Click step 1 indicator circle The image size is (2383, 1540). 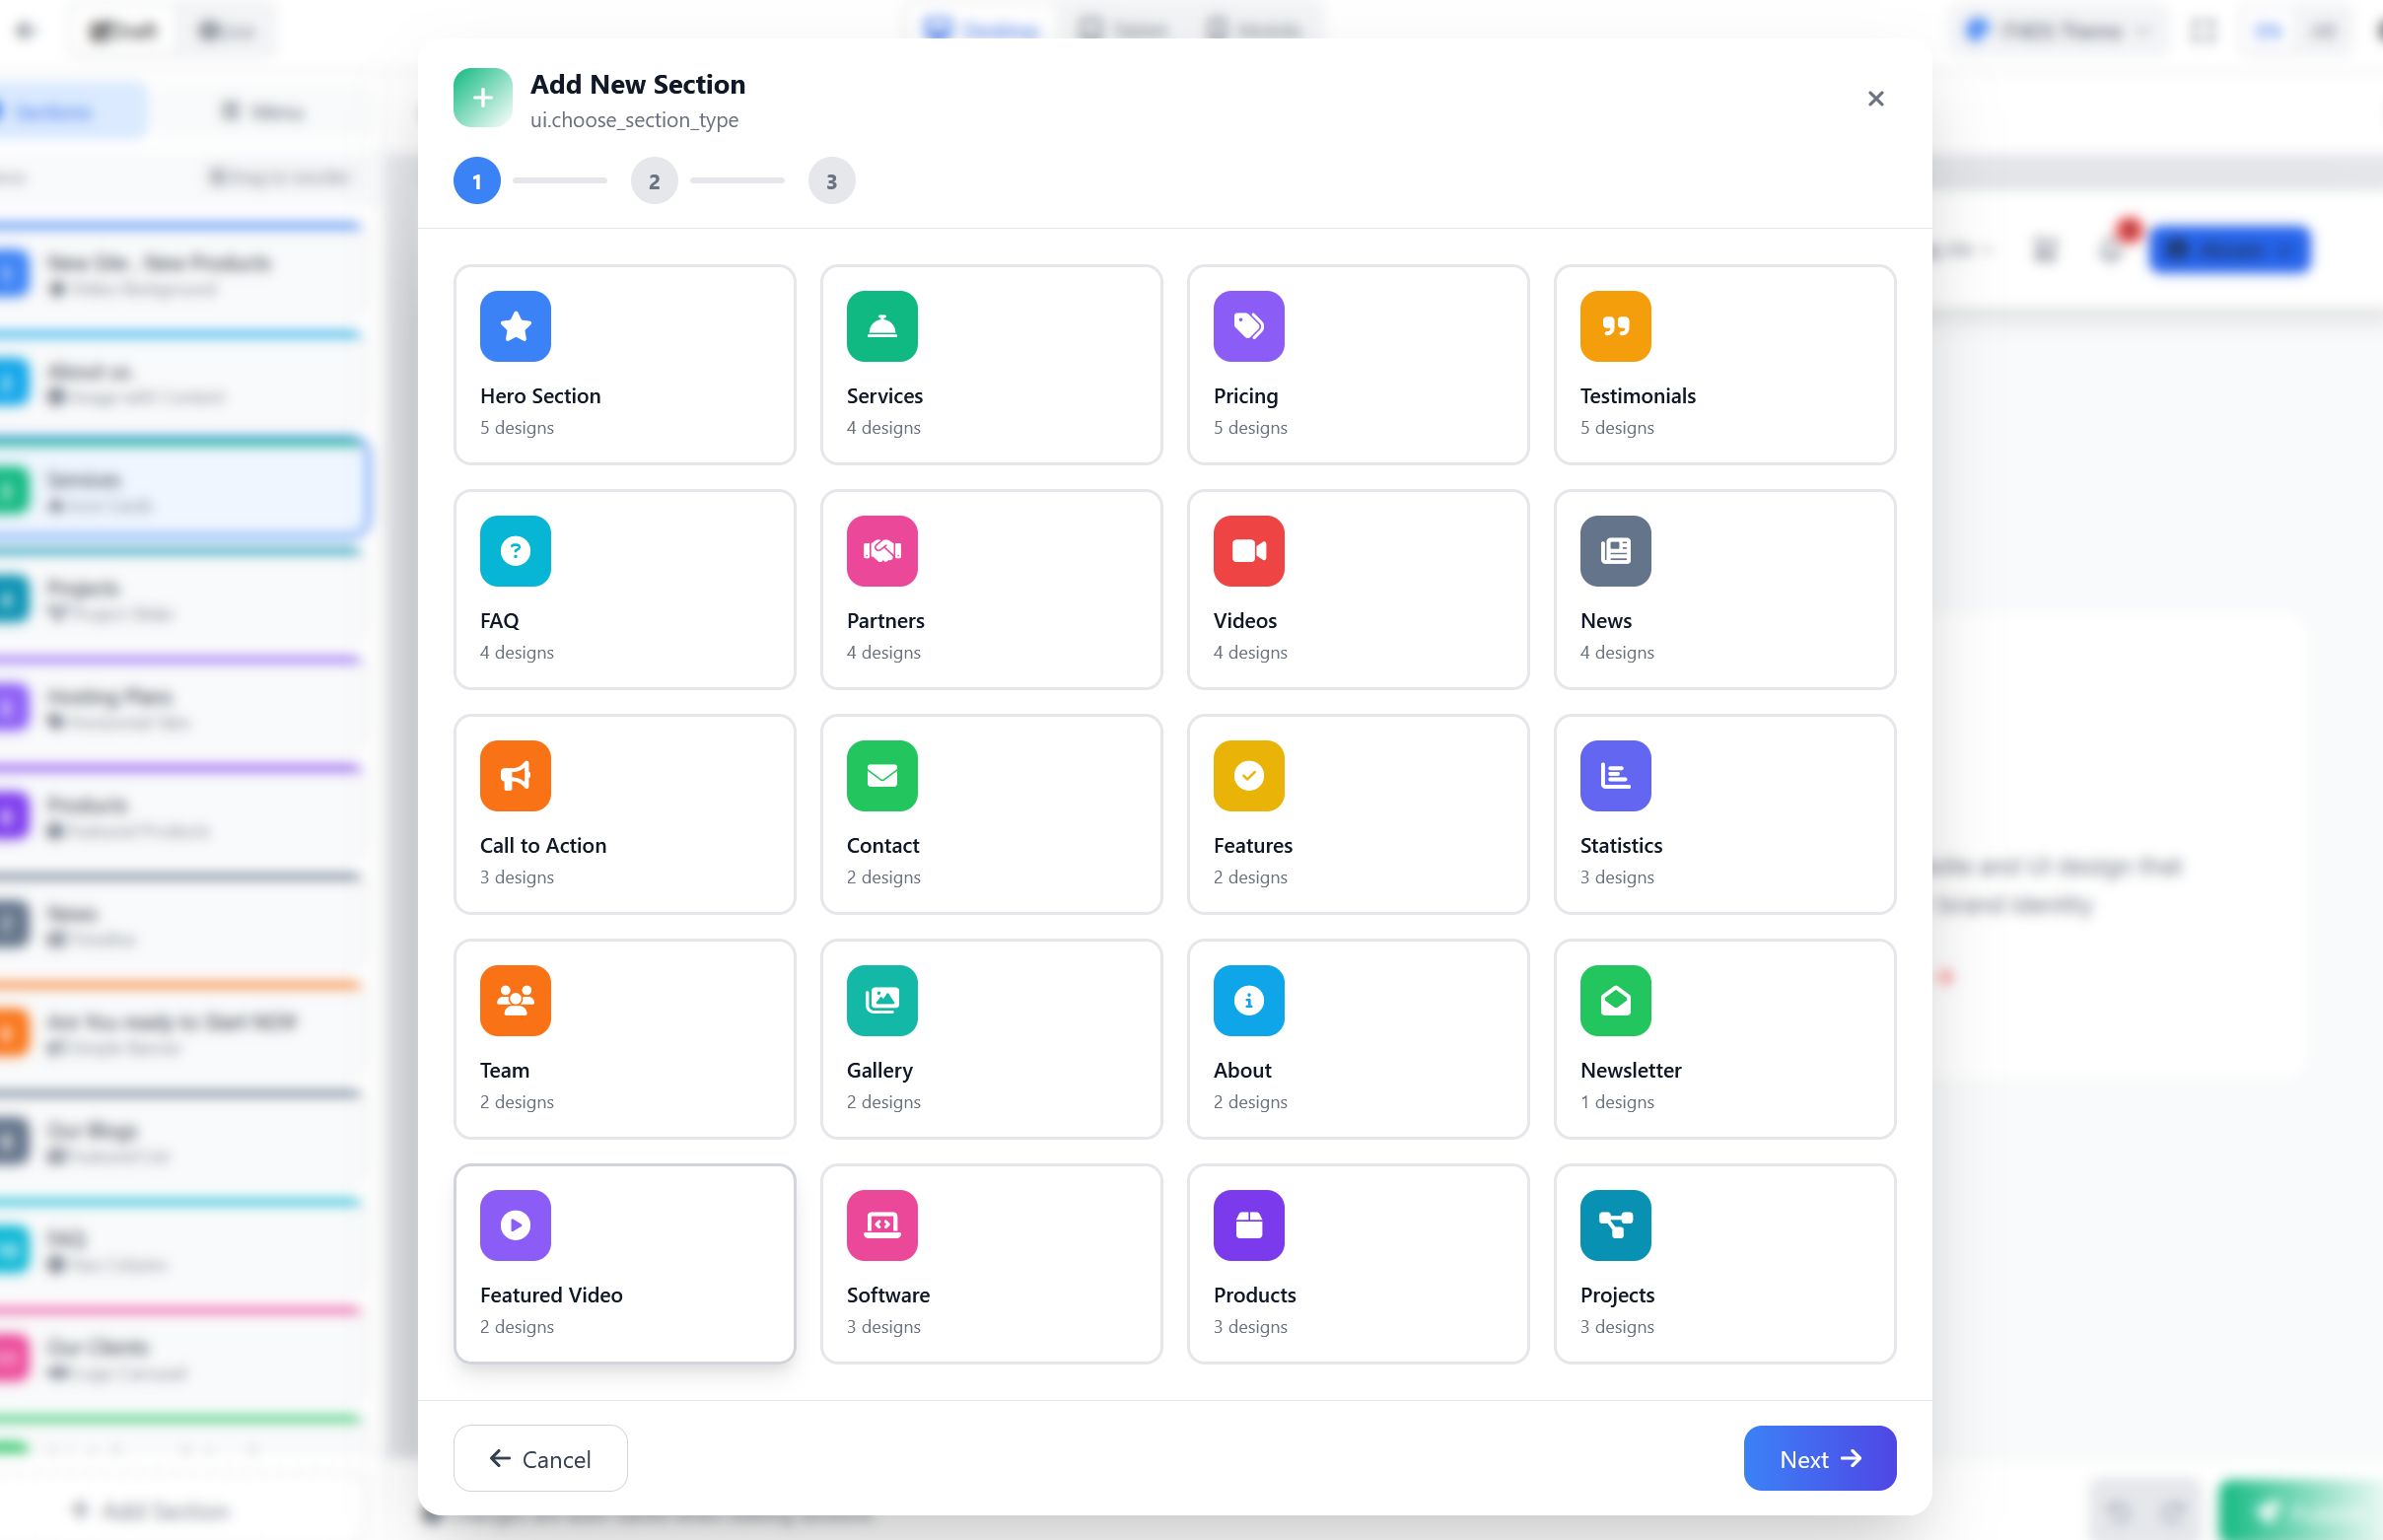(x=477, y=181)
